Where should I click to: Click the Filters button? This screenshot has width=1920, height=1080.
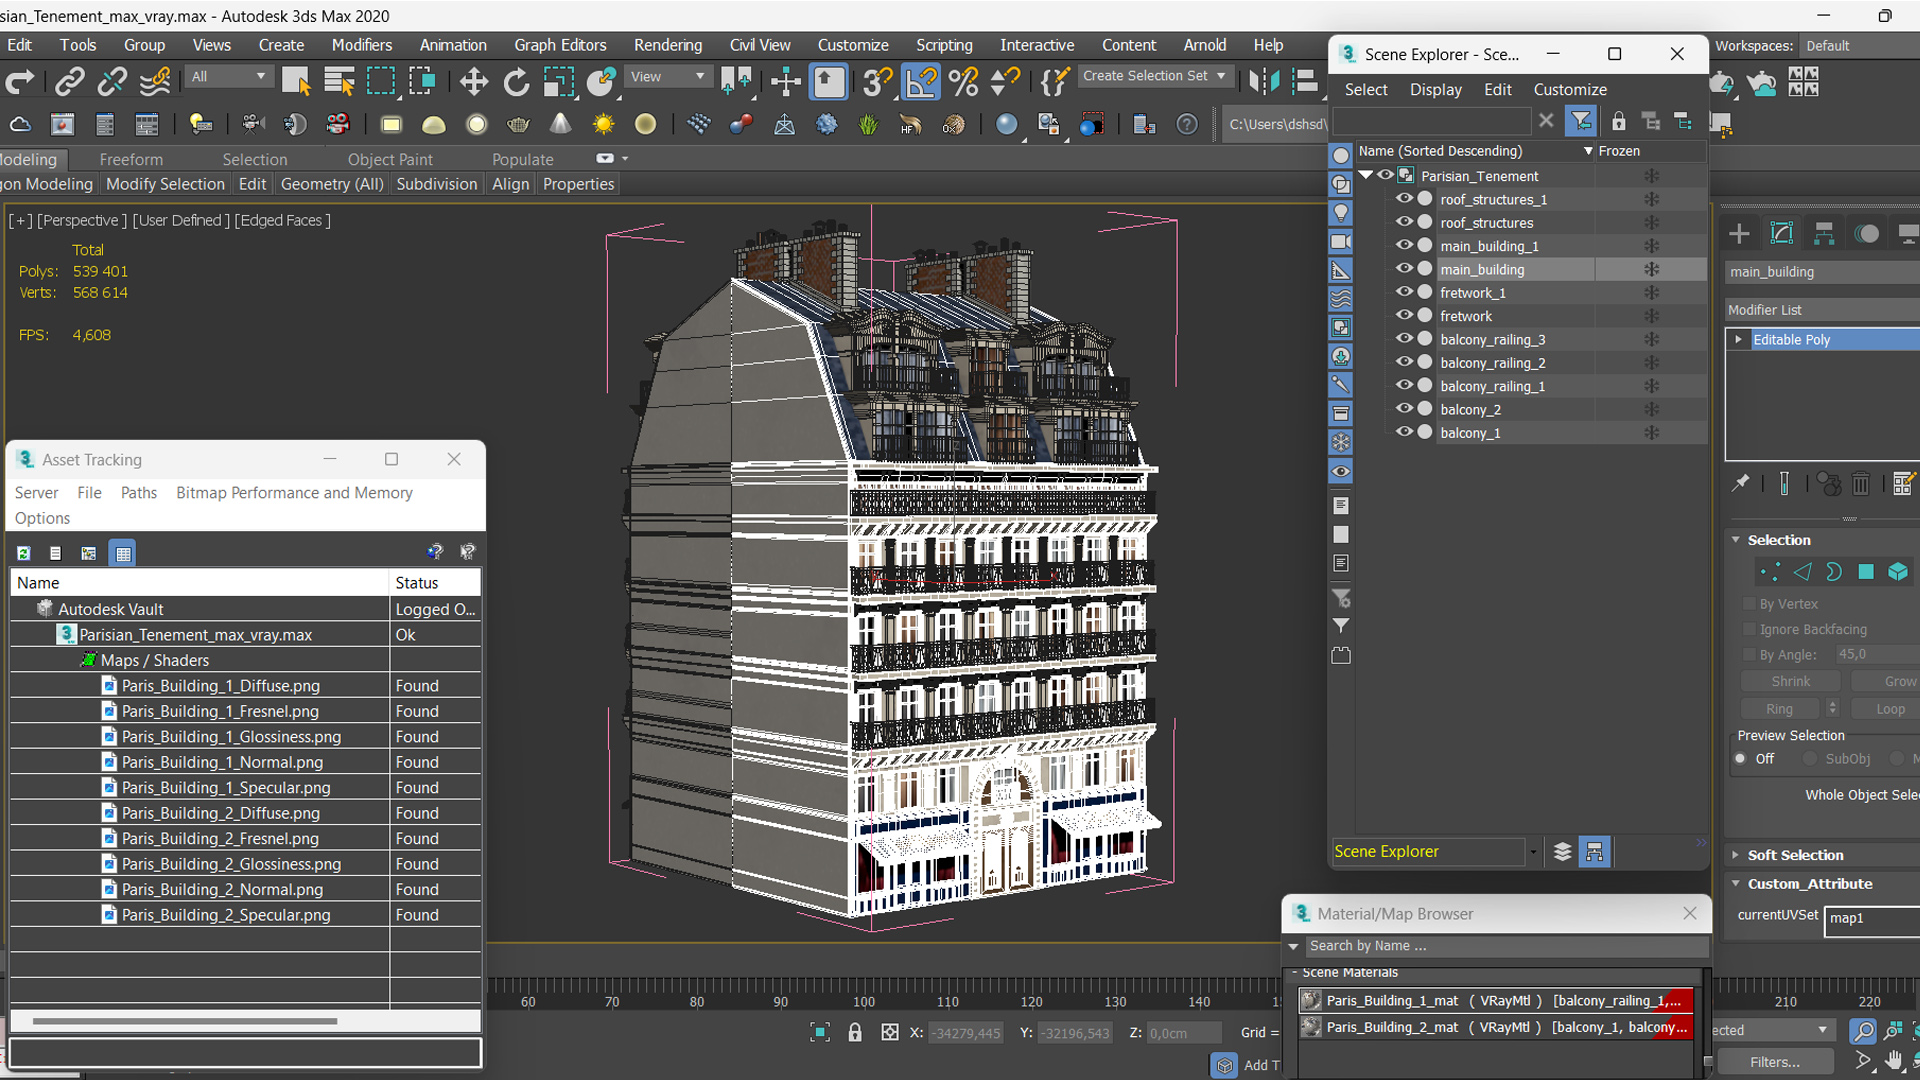coord(1775,1062)
